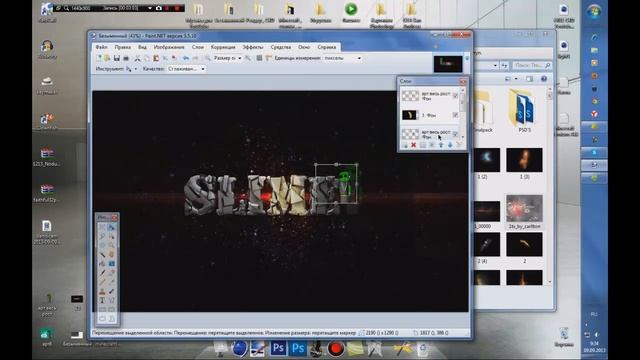Open the 'Изображение' menu
640x360 pixels.
click(x=169, y=47)
